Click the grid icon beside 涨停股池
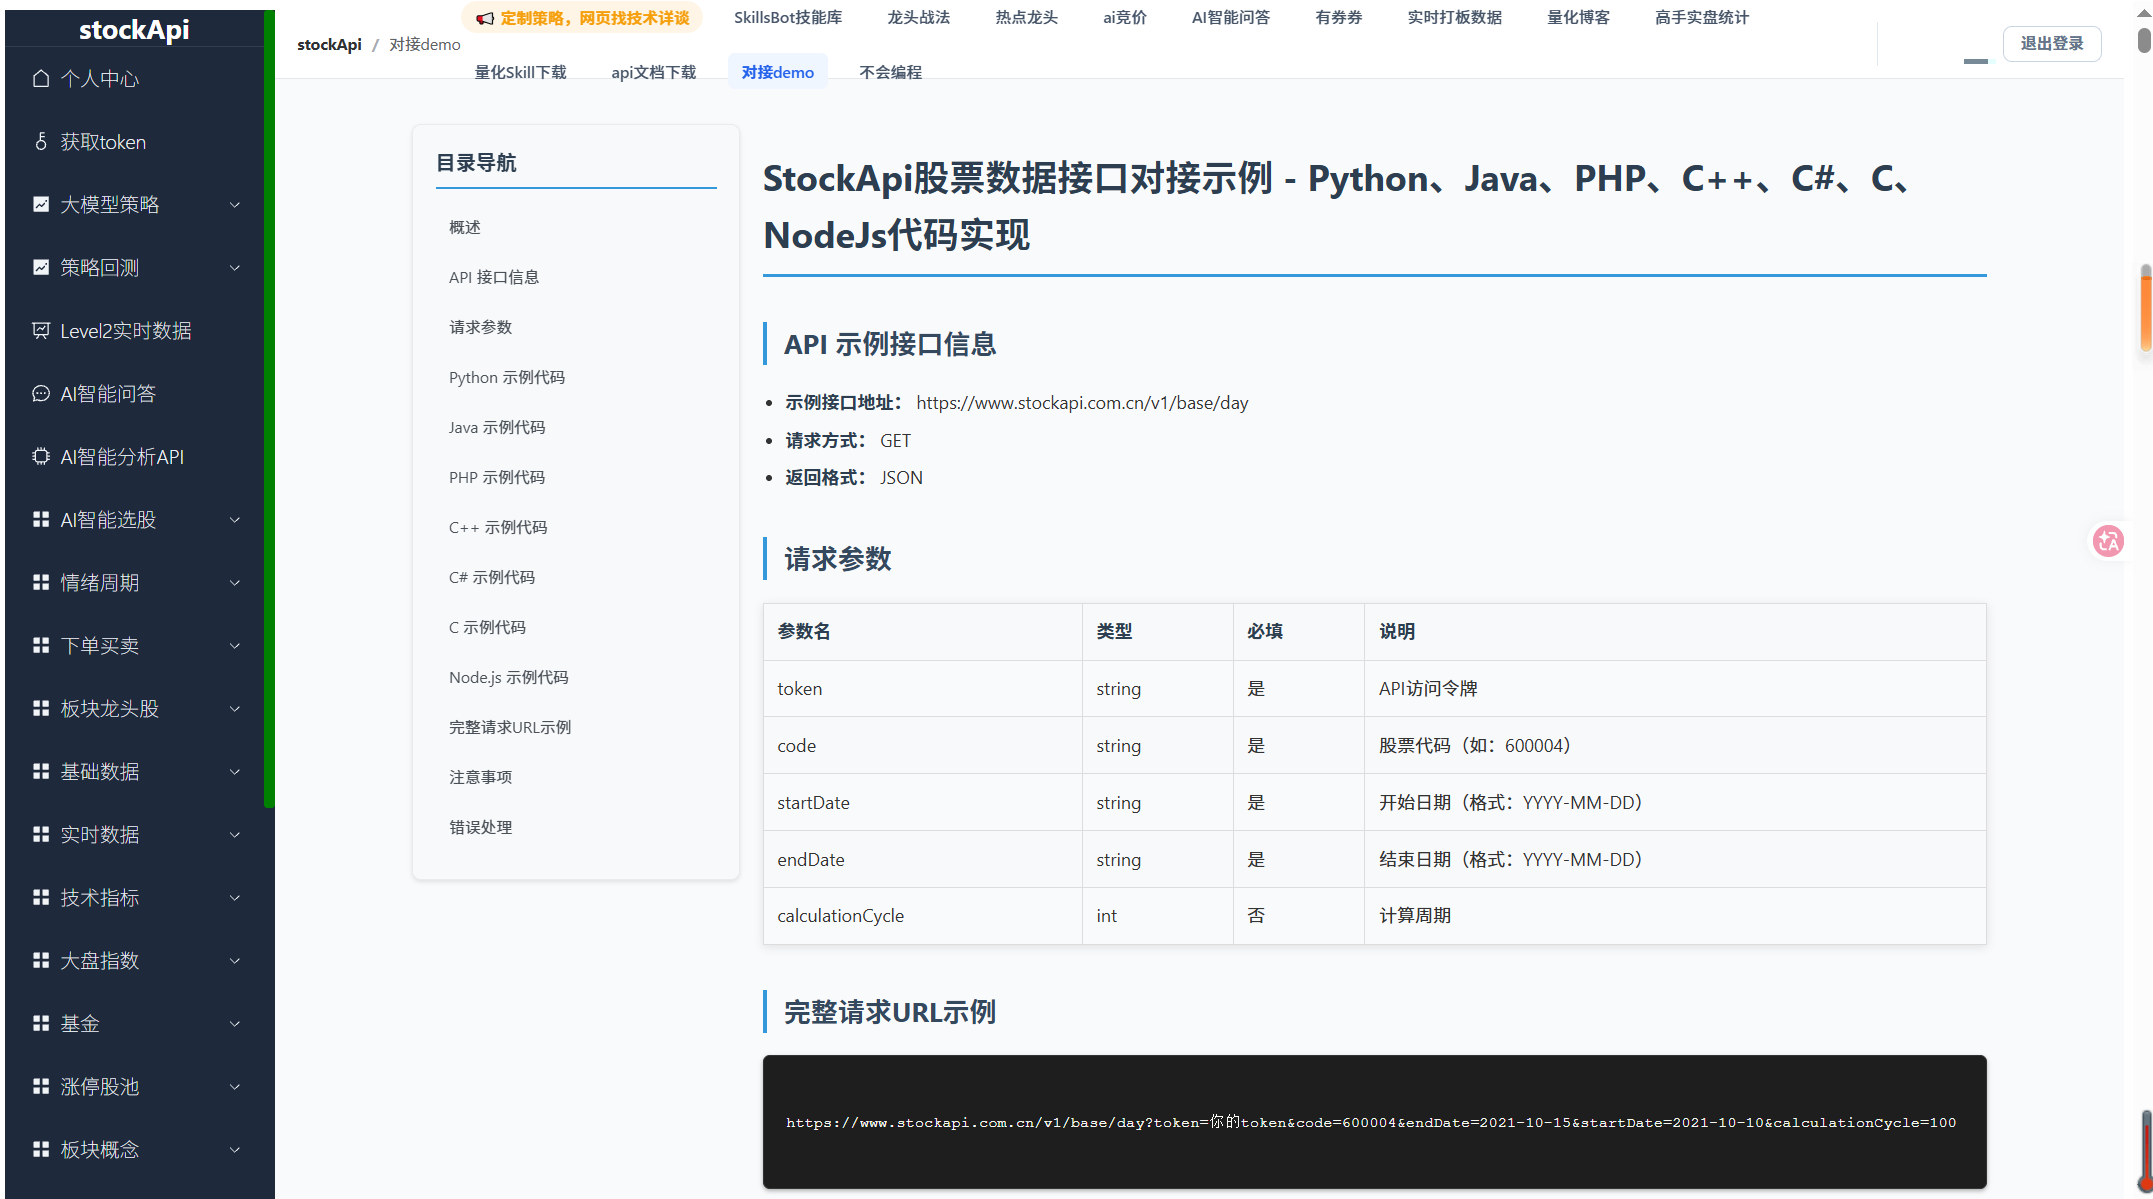This screenshot has width=2153, height=1199. [41, 1086]
